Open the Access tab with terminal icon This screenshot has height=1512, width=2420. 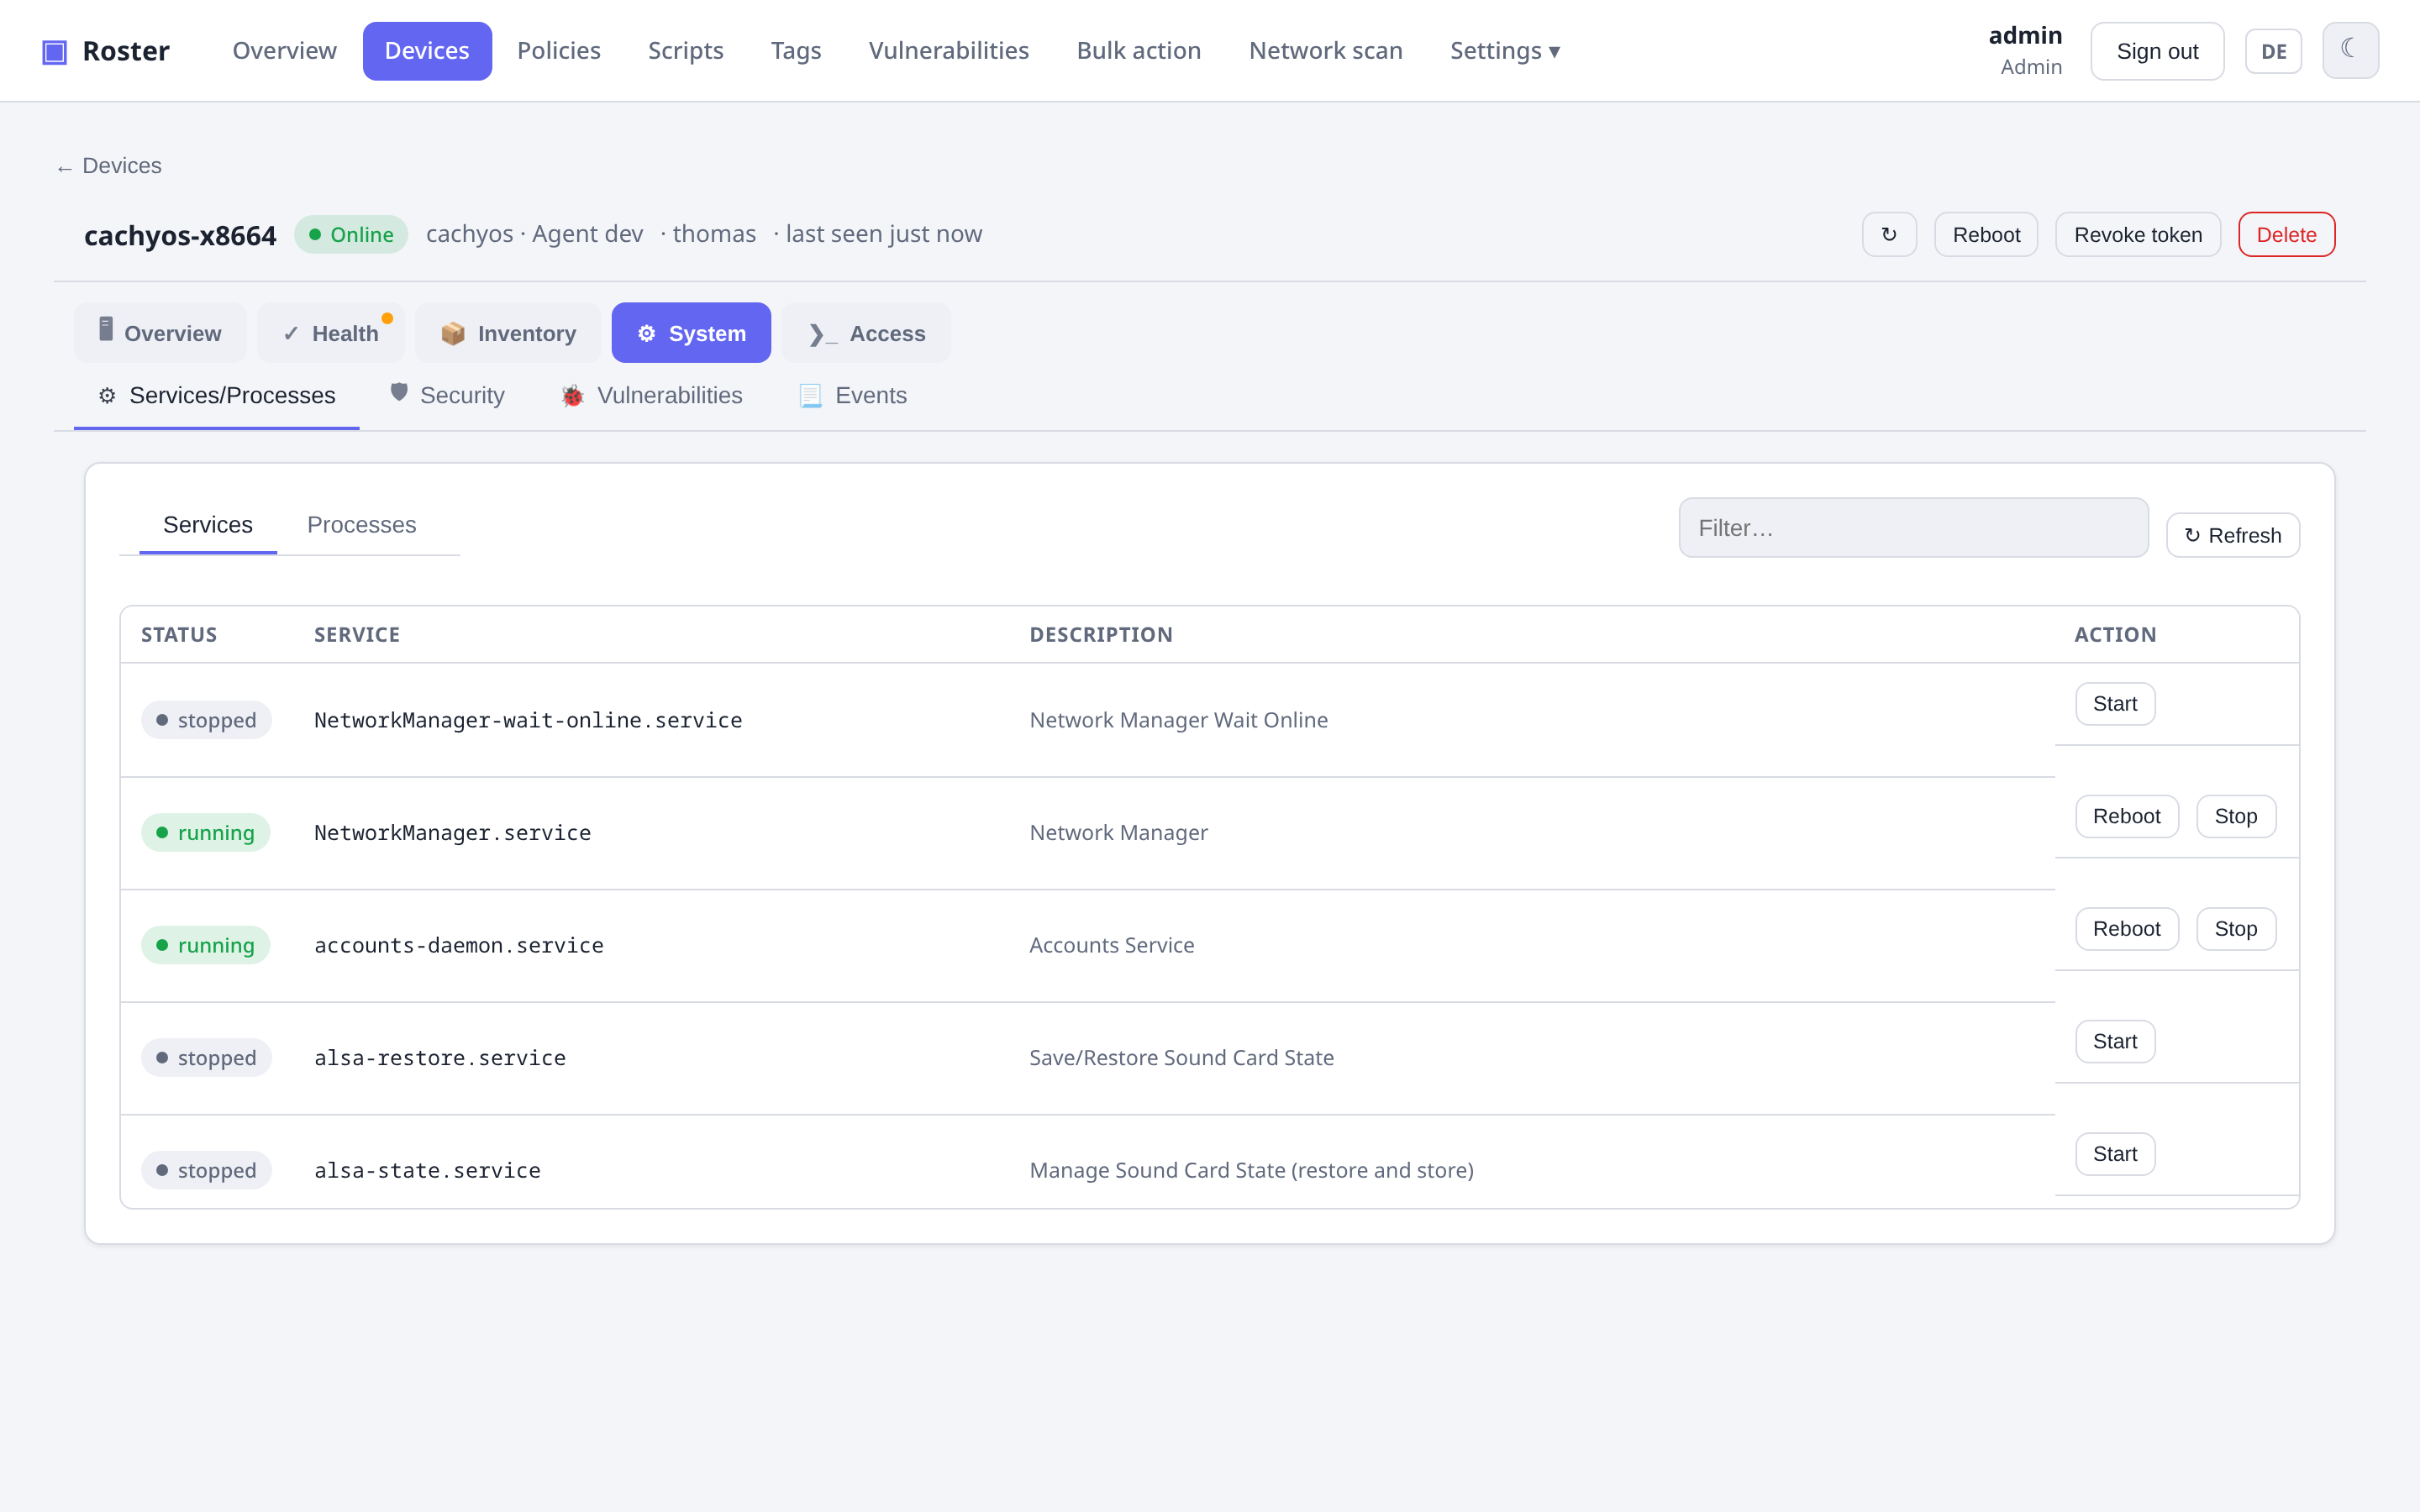(x=866, y=333)
